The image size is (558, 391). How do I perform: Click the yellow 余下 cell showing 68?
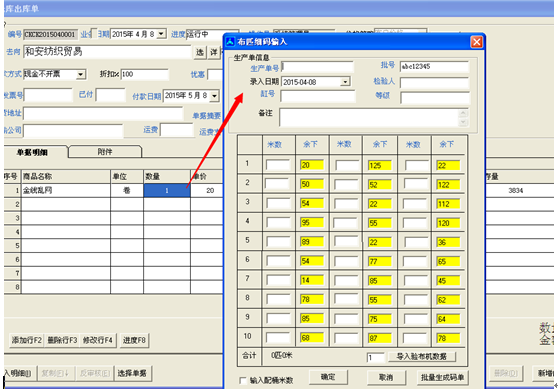pyautogui.click(x=312, y=338)
